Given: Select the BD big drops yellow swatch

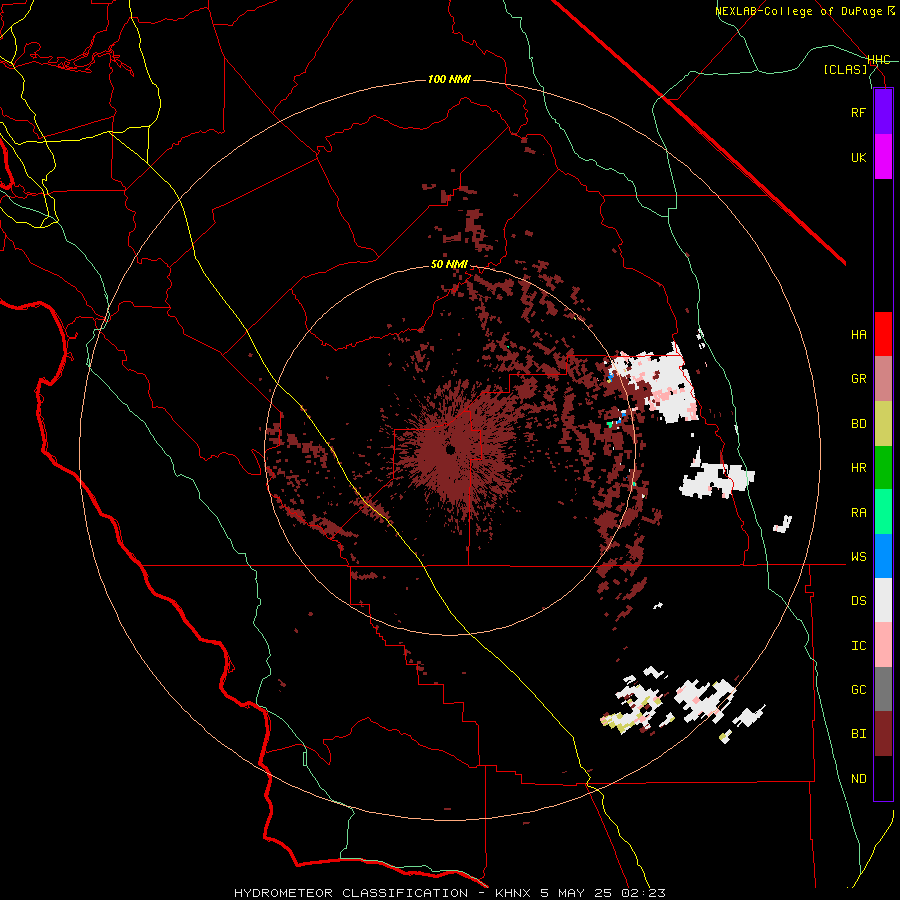Looking at the screenshot, I should 883,424.
